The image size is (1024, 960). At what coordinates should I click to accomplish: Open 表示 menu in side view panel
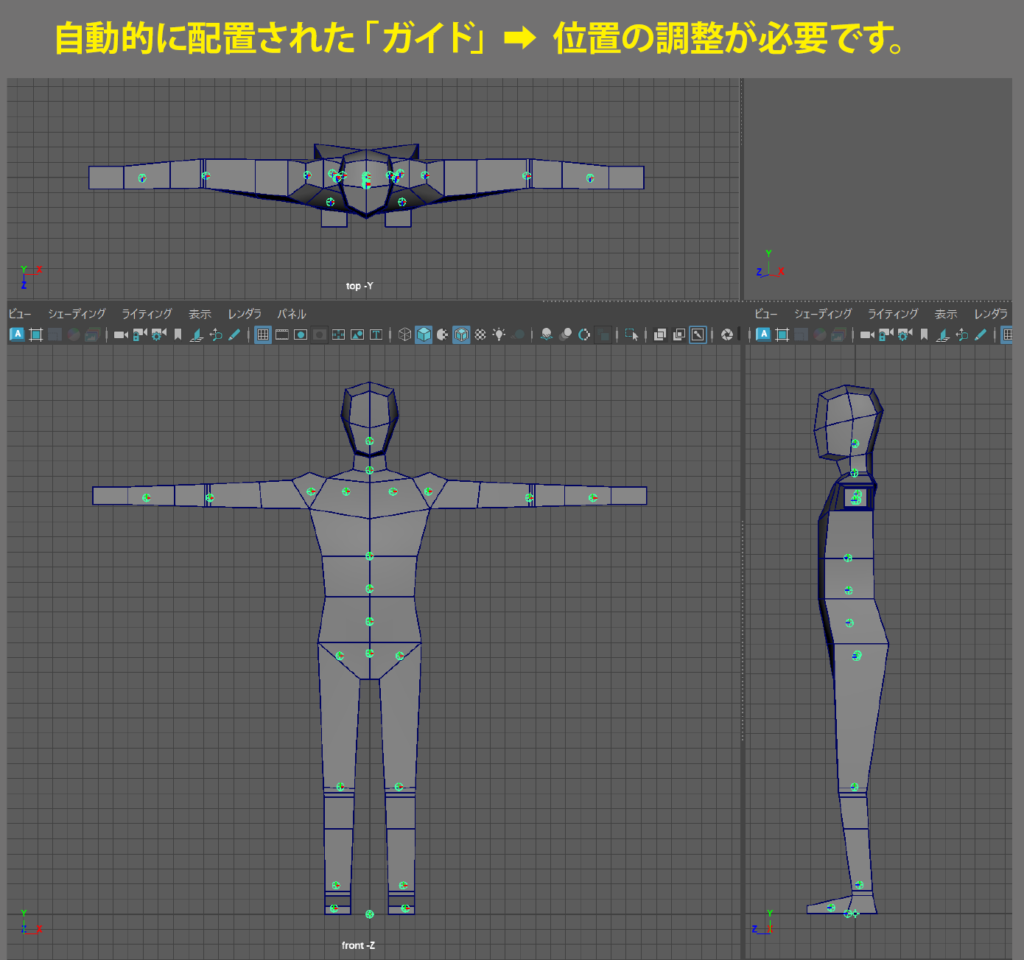tap(946, 314)
